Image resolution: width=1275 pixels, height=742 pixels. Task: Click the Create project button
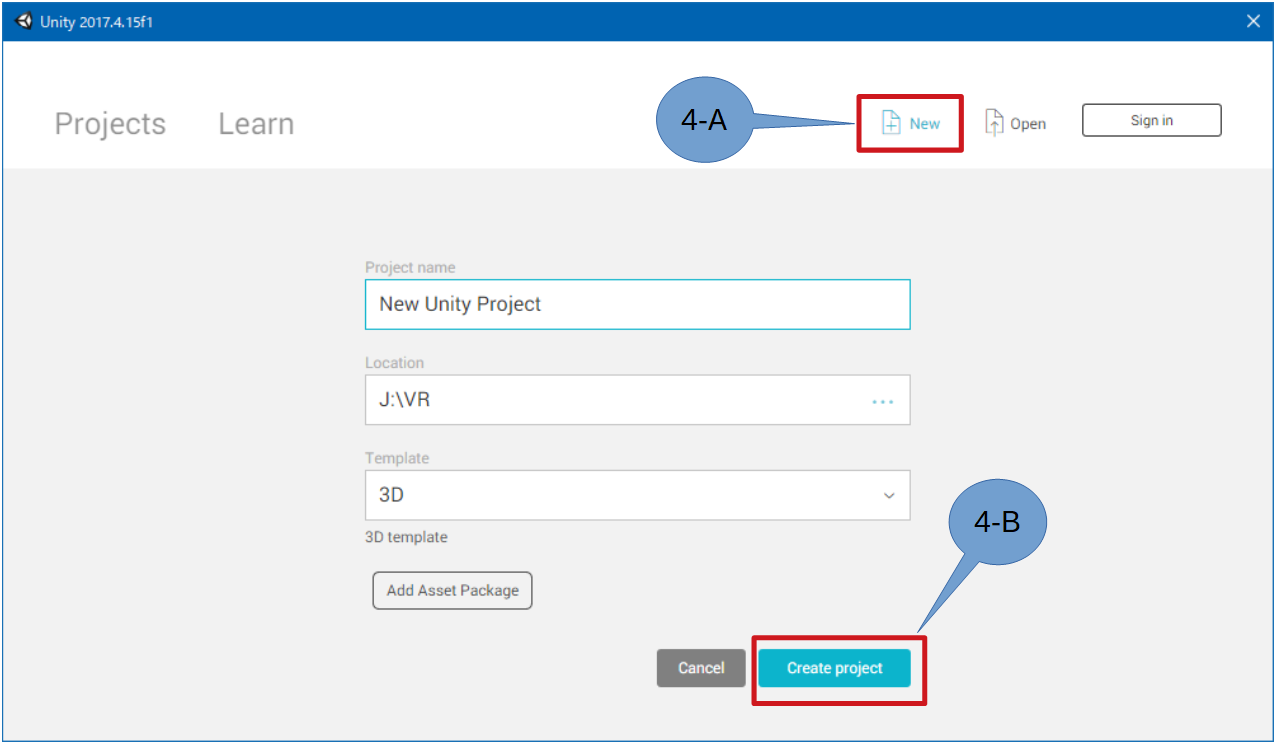point(834,668)
